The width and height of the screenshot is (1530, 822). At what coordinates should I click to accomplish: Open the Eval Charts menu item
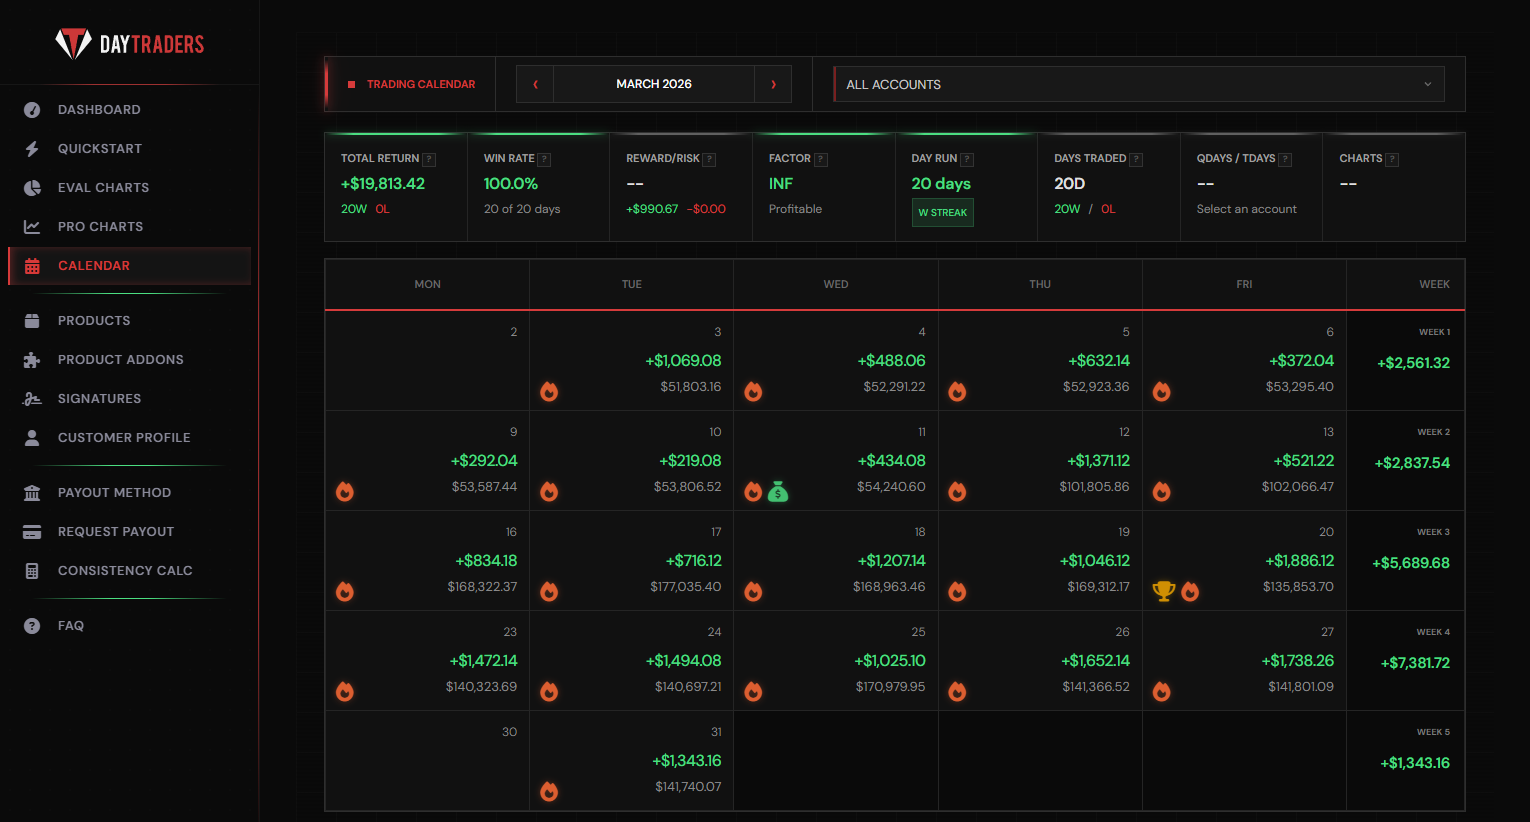(x=130, y=188)
